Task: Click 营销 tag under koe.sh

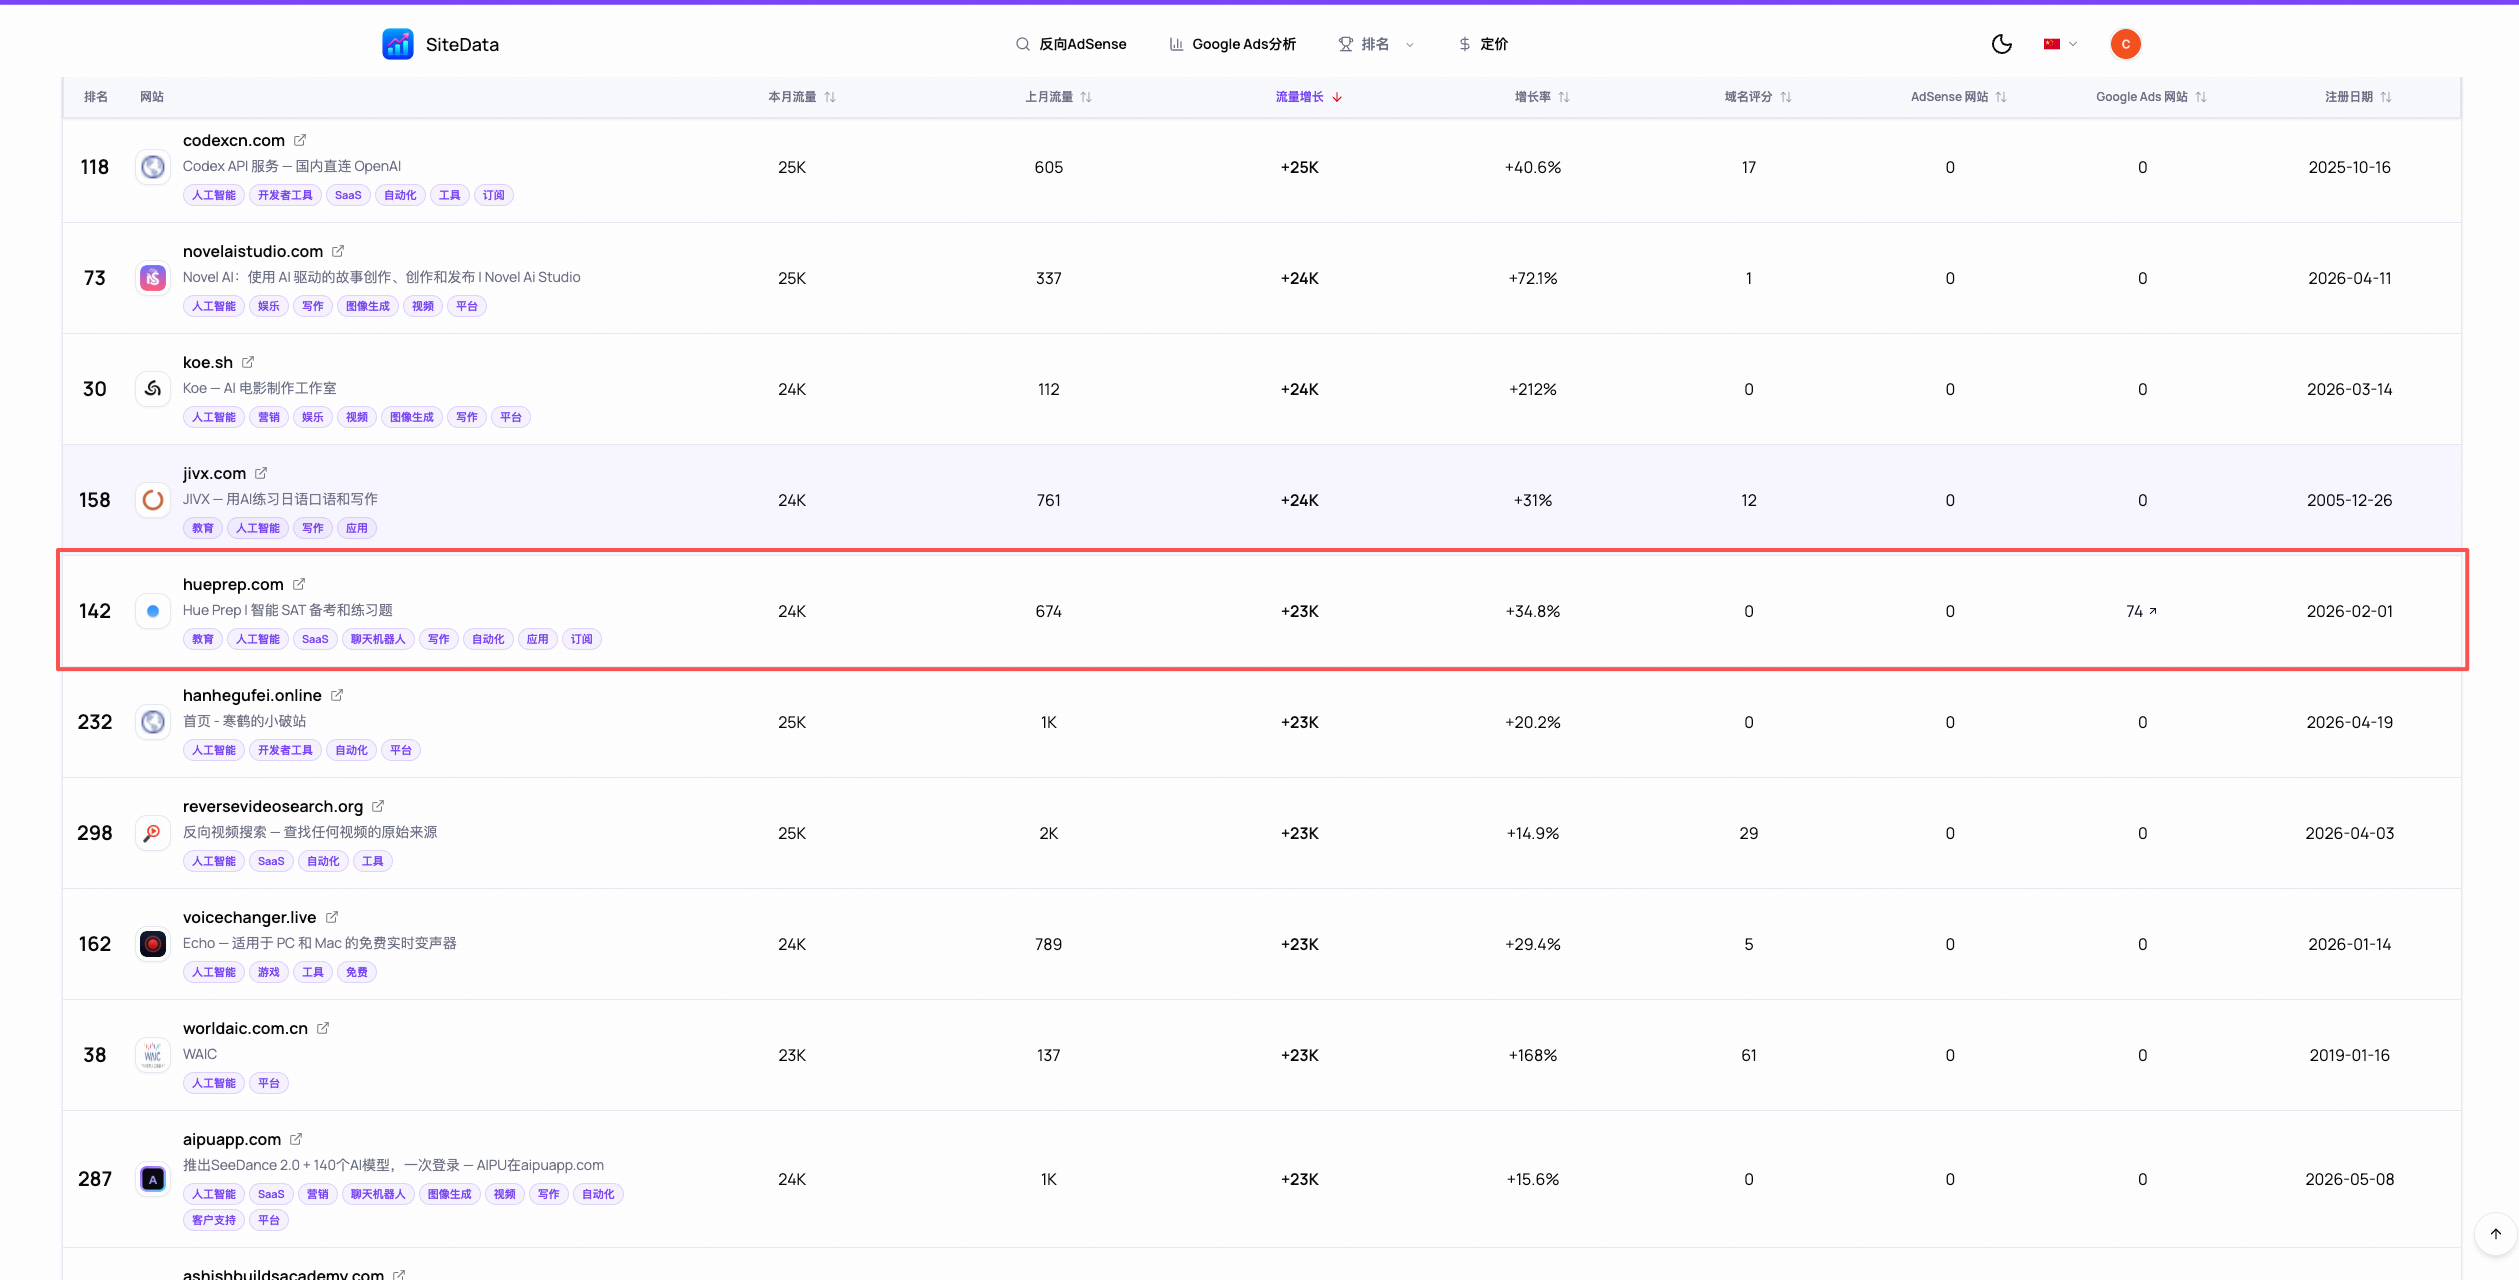Action: click(269, 417)
